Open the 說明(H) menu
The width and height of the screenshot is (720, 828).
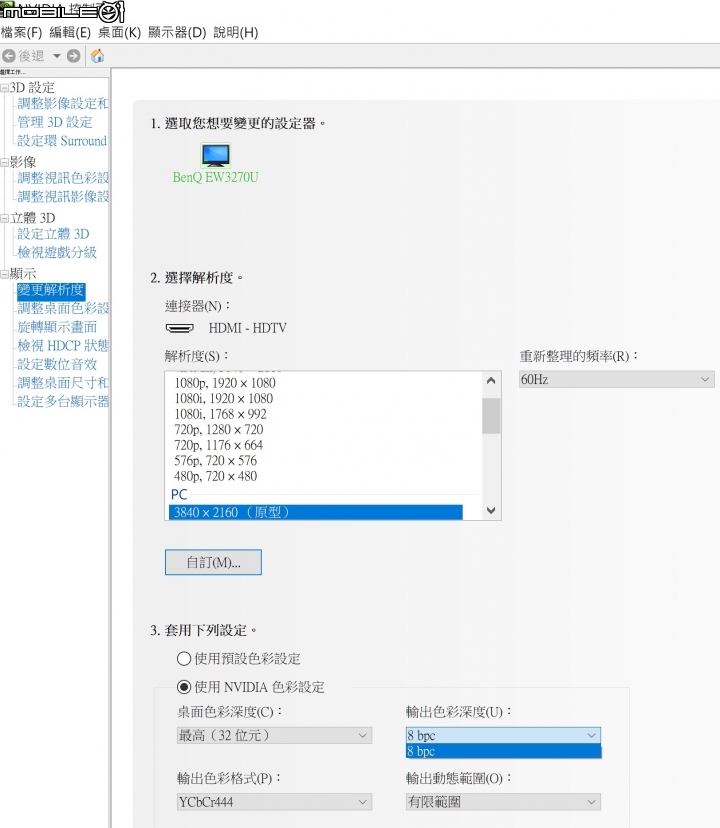[236, 33]
